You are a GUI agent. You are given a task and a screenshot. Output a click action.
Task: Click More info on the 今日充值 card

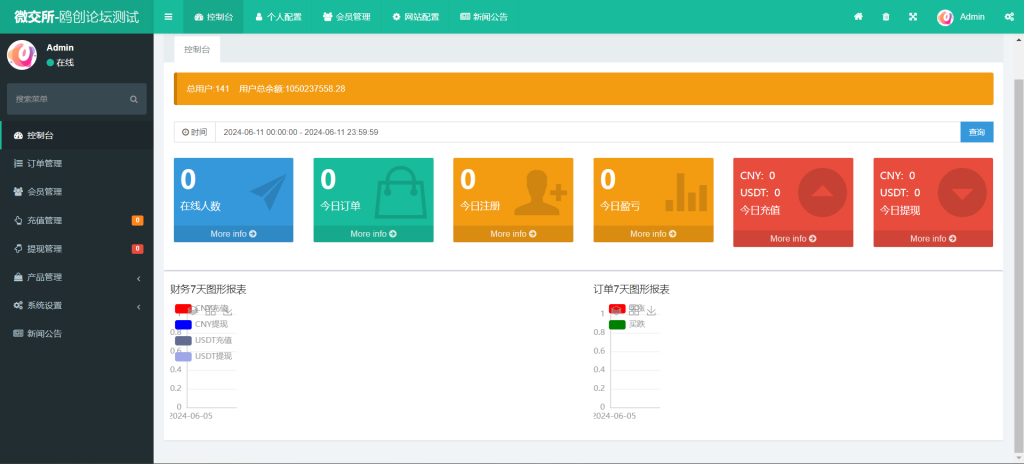[x=793, y=239]
